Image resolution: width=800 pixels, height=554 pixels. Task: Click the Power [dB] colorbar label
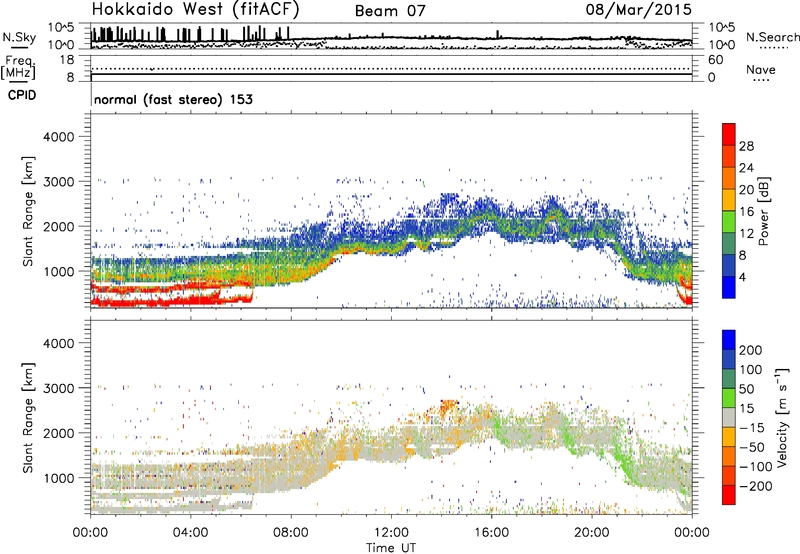[x=764, y=211]
